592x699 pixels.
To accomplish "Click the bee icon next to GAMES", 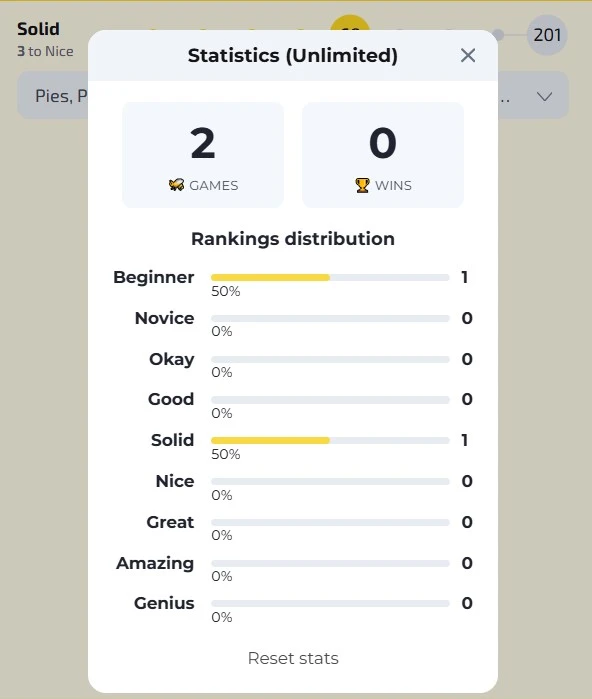I will 177,185.
